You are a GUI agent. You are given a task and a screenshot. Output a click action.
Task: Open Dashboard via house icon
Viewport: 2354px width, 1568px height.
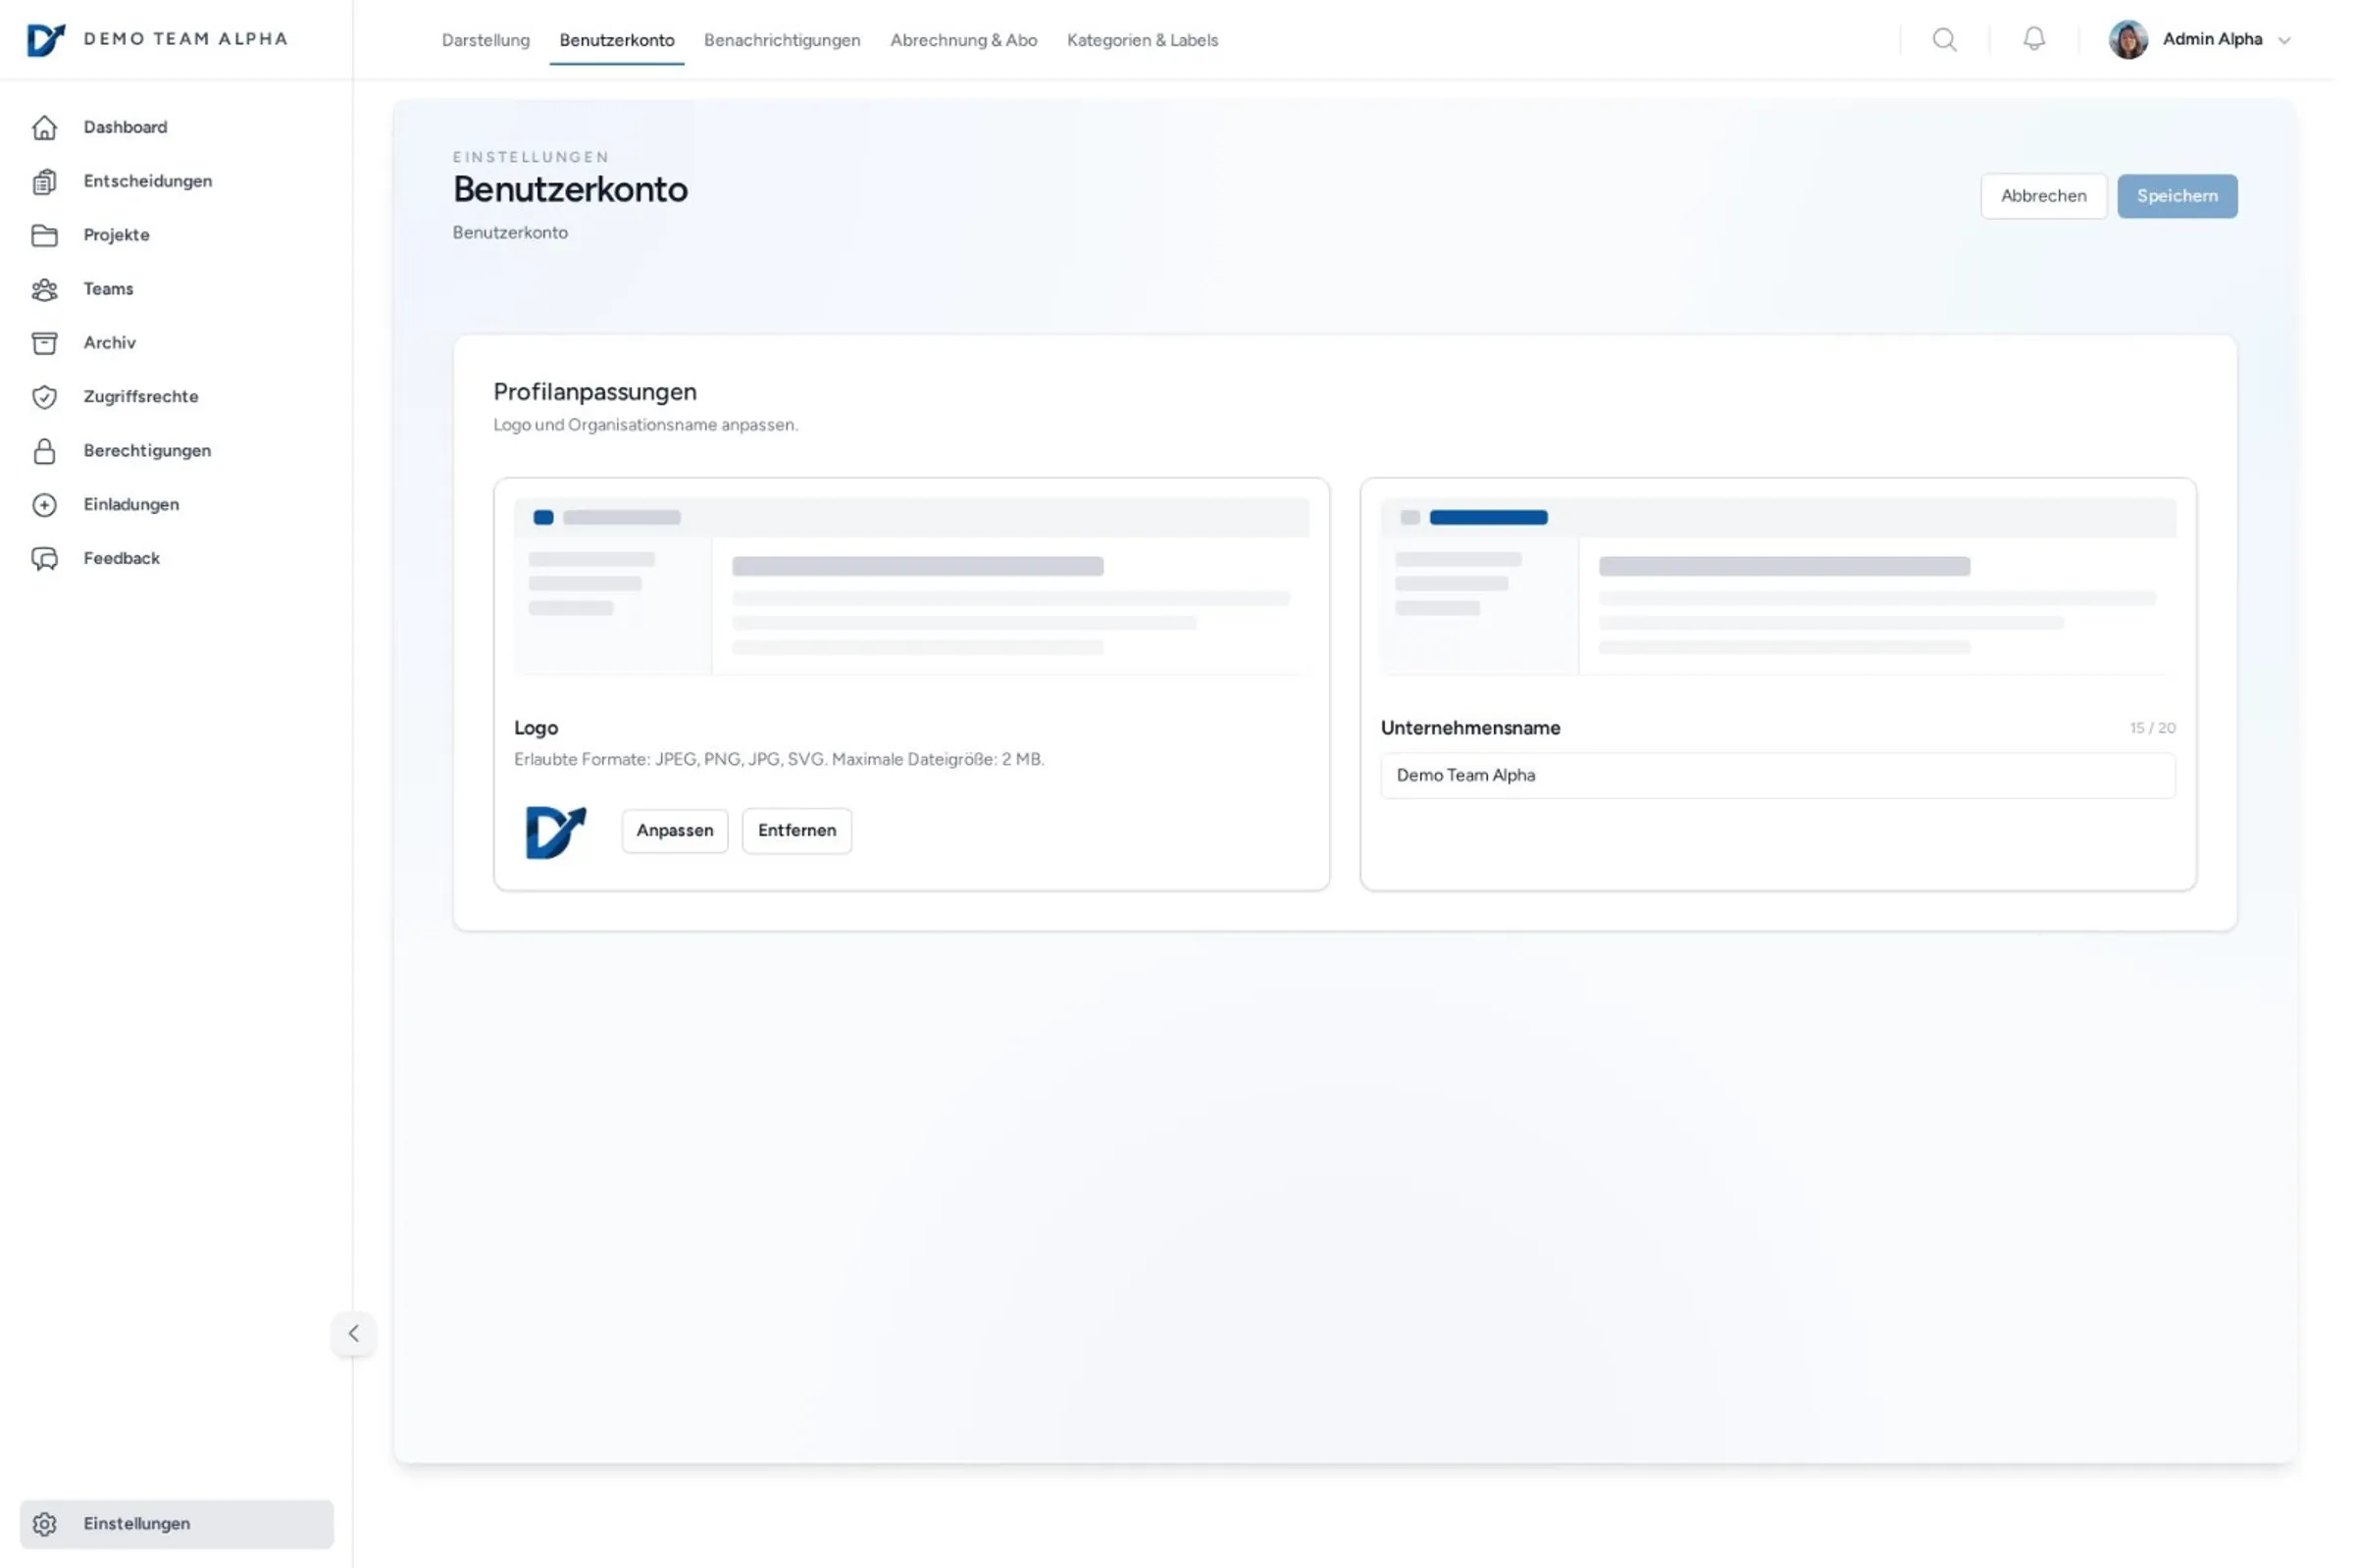(x=44, y=128)
